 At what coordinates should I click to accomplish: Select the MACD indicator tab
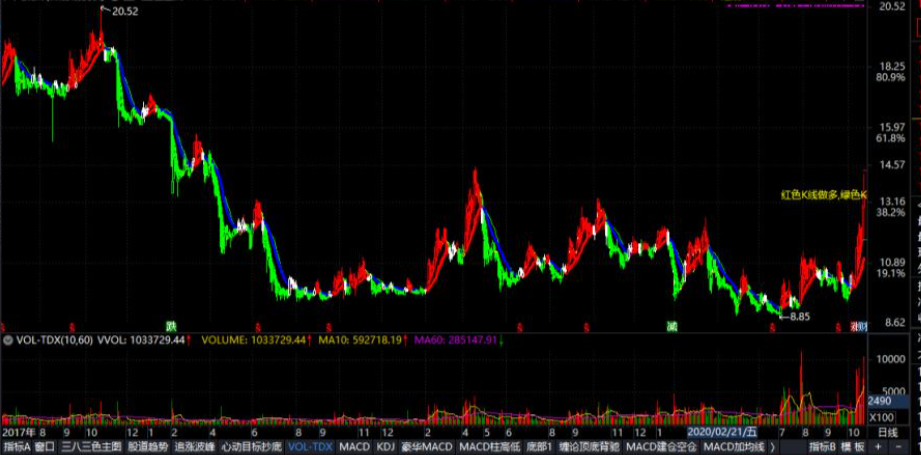click(x=354, y=447)
